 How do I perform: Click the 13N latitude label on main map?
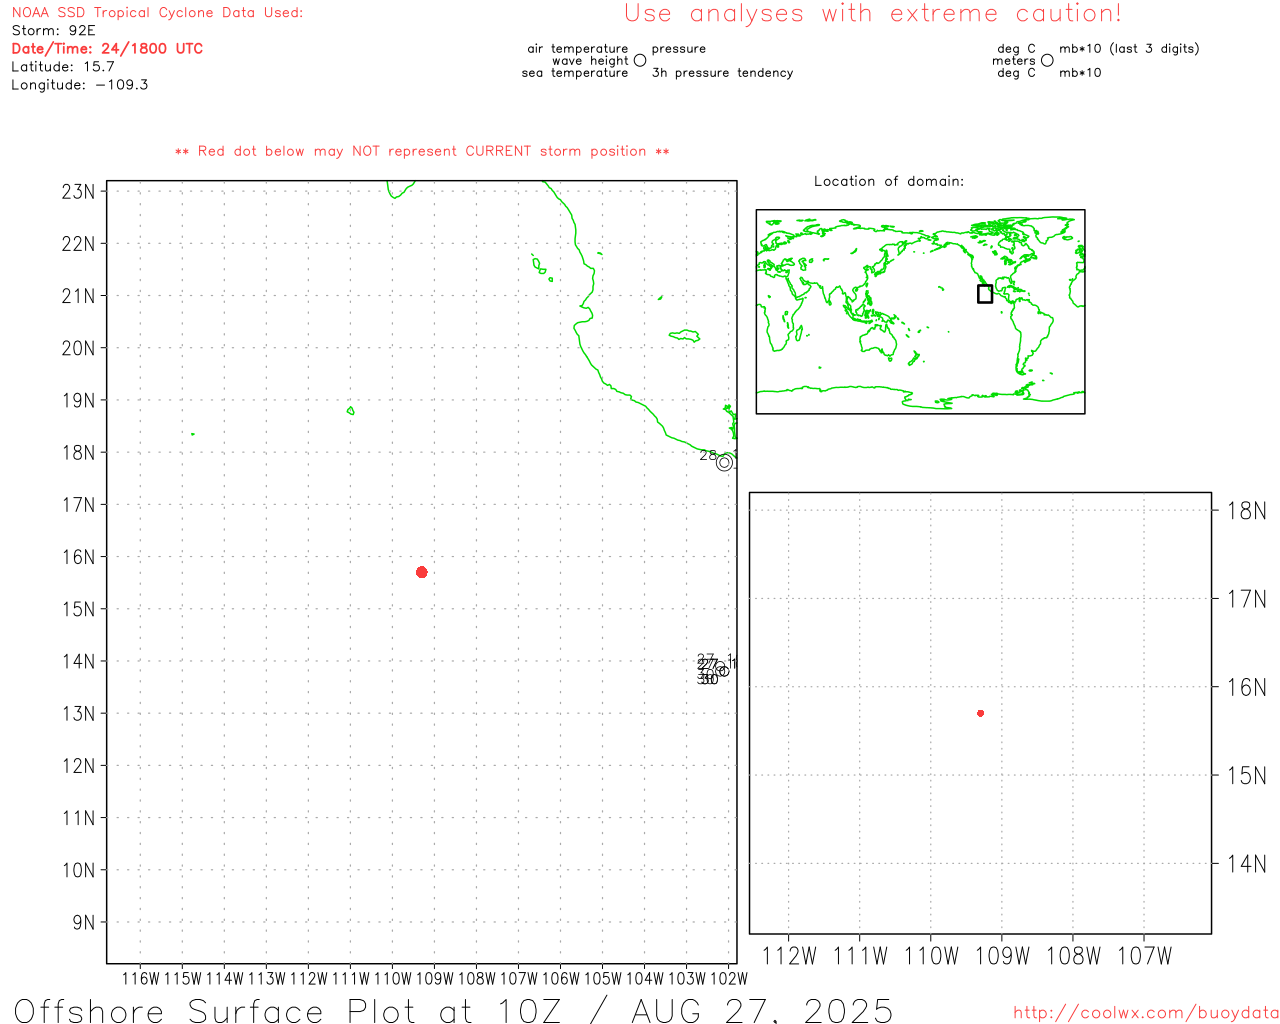tap(78, 714)
